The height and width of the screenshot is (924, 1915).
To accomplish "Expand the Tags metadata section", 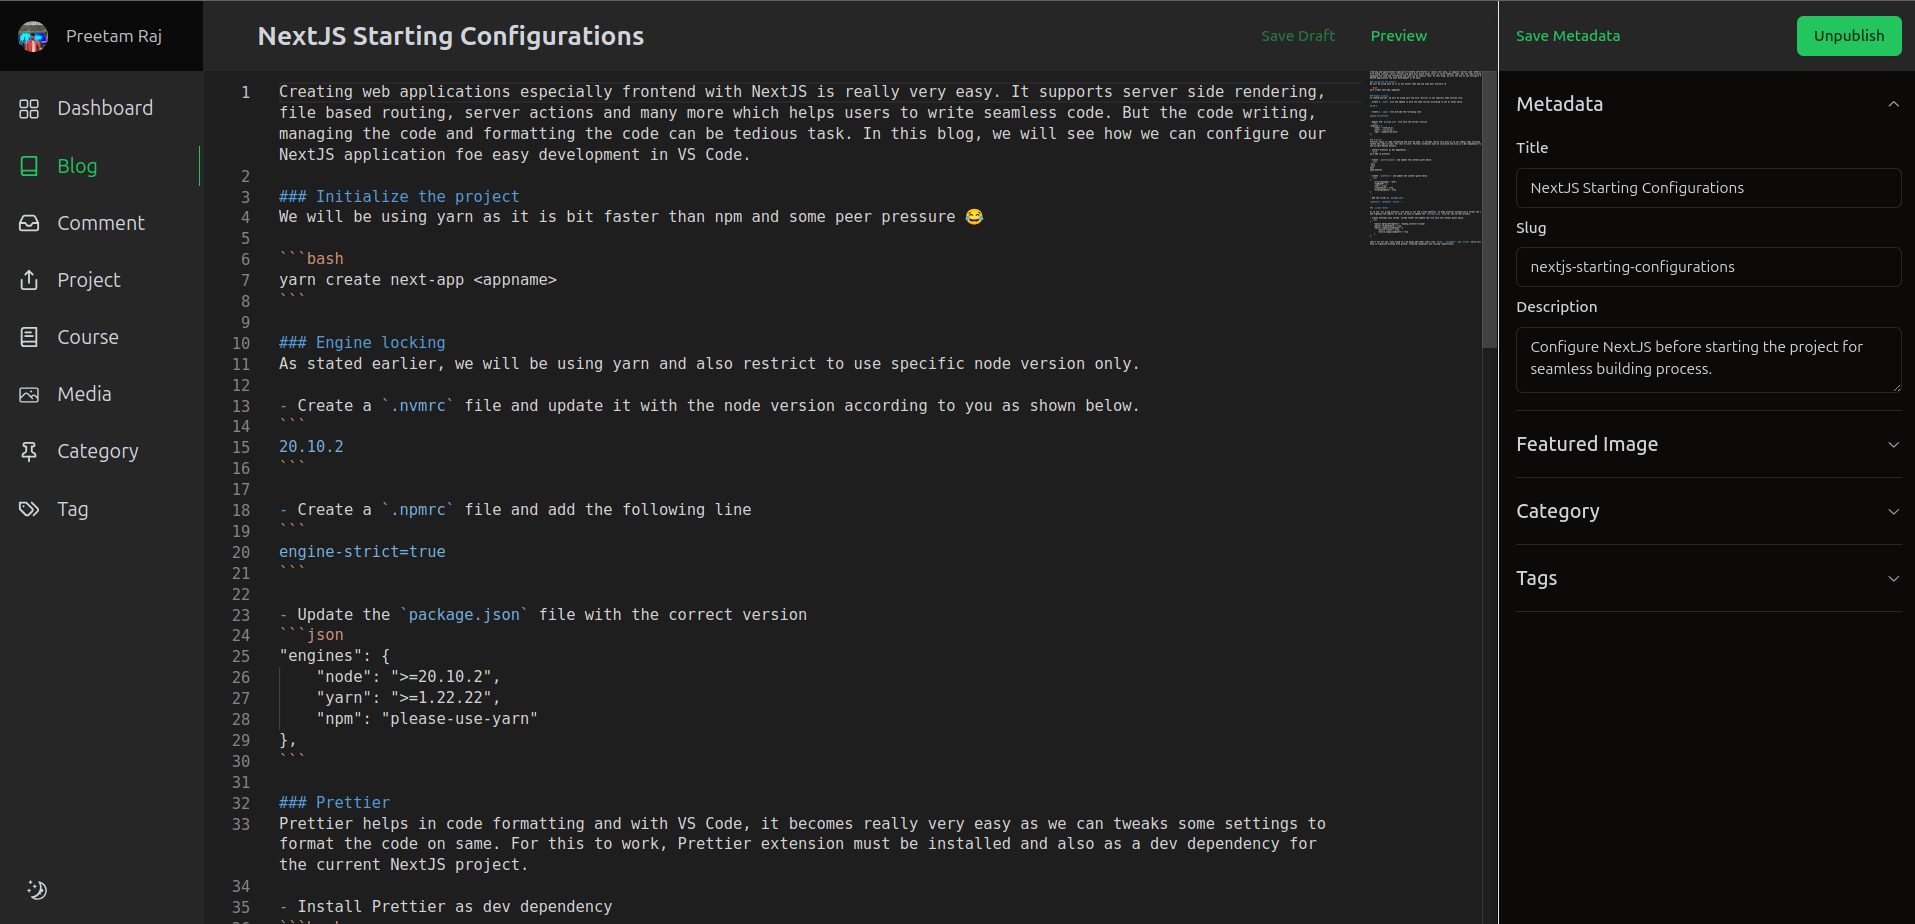I will [1708, 578].
